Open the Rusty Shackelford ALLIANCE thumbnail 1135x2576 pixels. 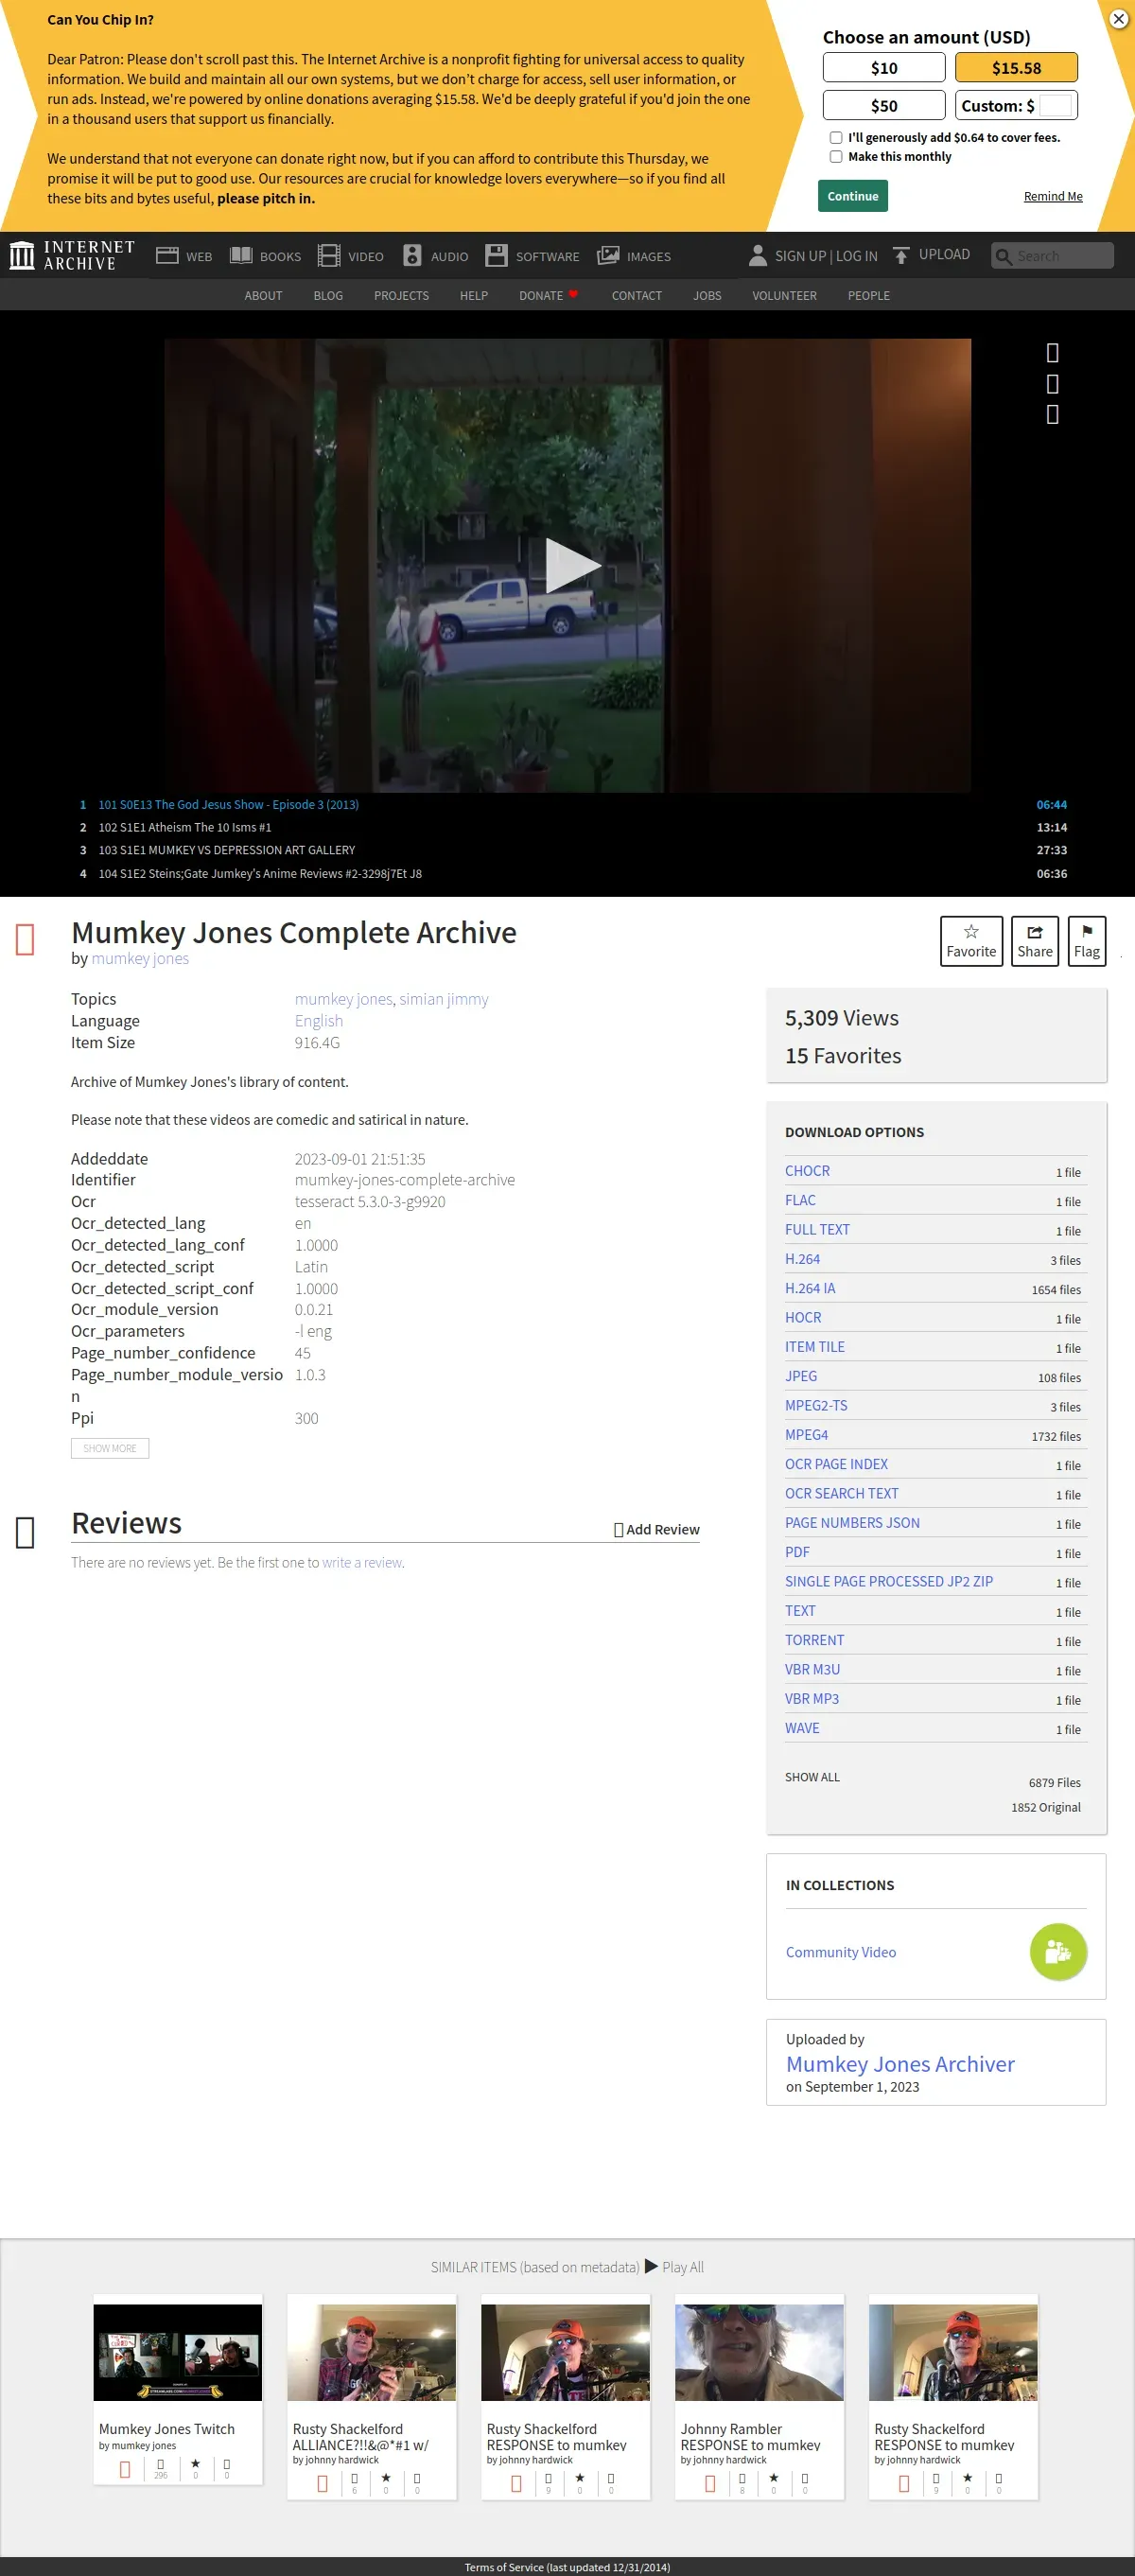point(372,2352)
